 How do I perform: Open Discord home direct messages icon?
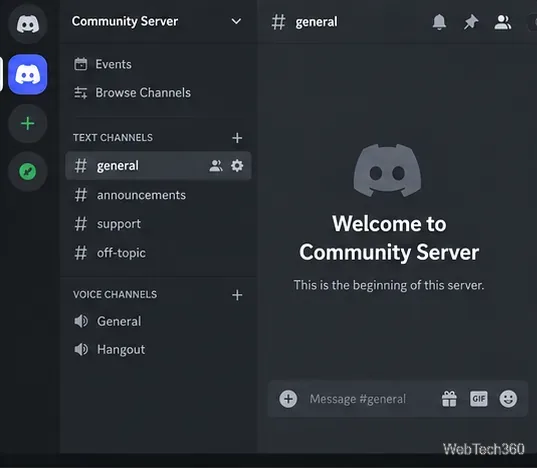pyautogui.click(x=28, y=24)
